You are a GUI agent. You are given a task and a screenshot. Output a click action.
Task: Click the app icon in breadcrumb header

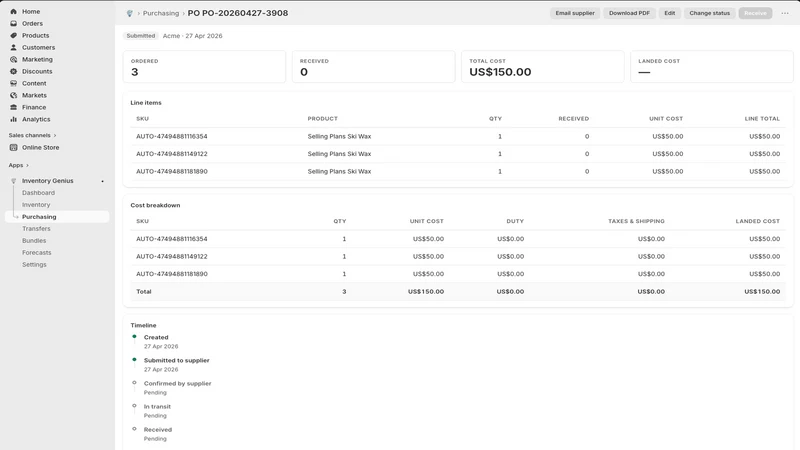click(130, 13)
